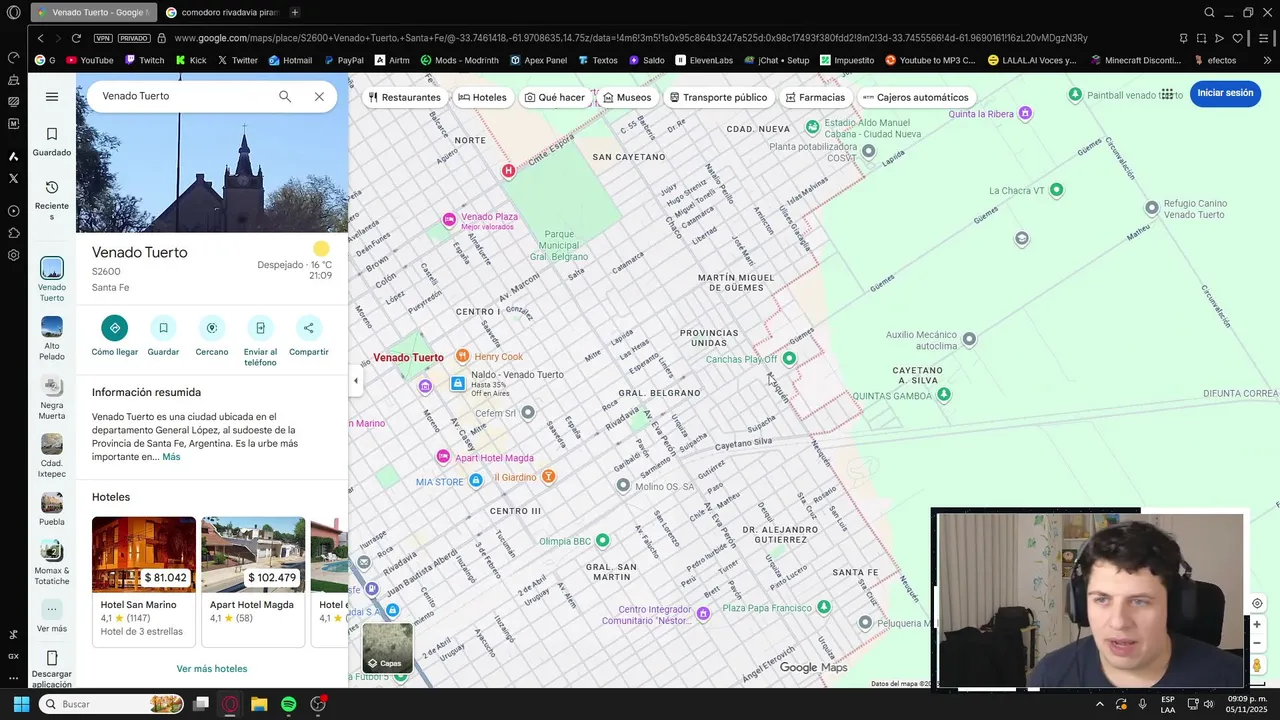Click the taskbar Buscar search box
Screen dimensions: 1280x720
112,704
